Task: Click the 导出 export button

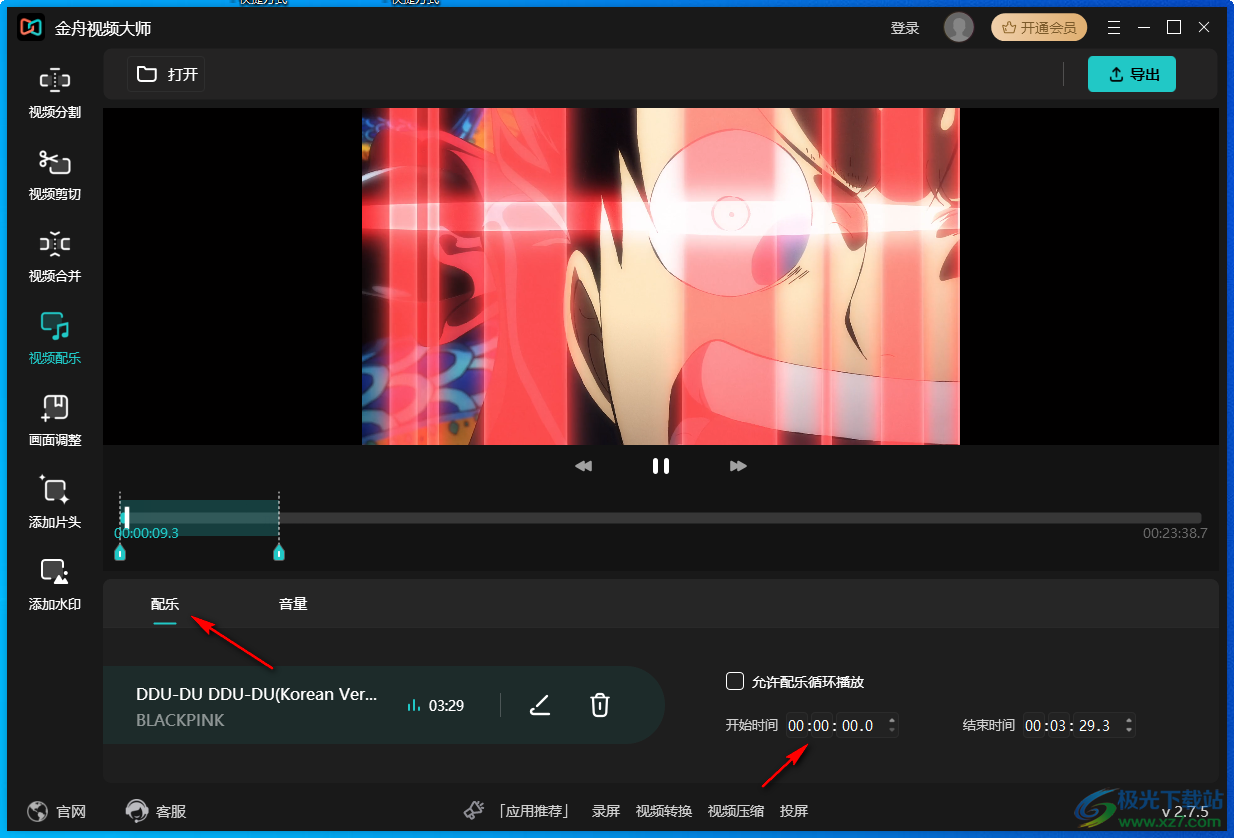Action: pos(1132,74)
